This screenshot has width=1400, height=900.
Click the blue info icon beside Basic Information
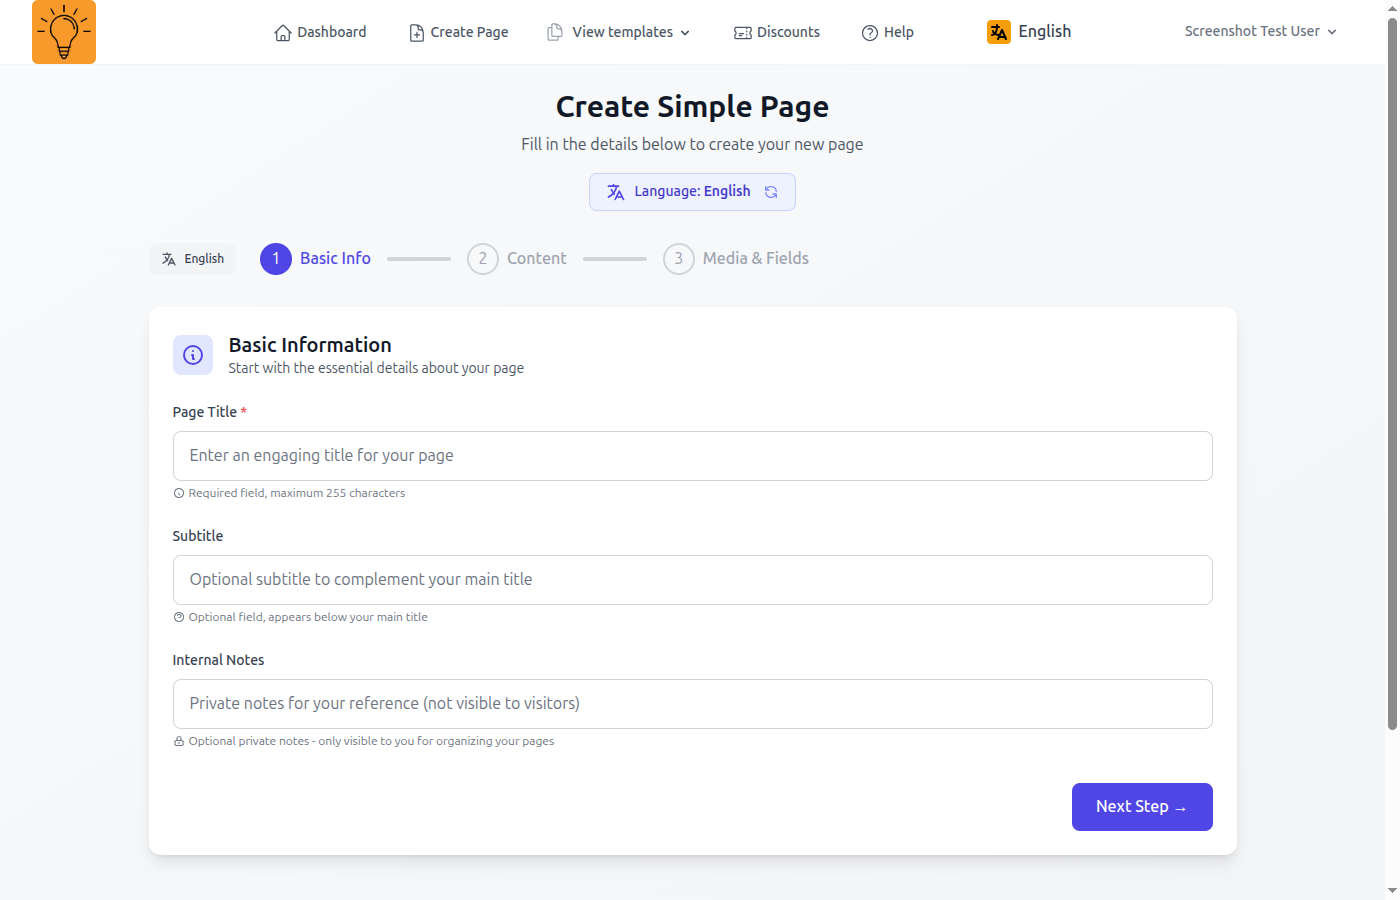(x=193, y=355)
